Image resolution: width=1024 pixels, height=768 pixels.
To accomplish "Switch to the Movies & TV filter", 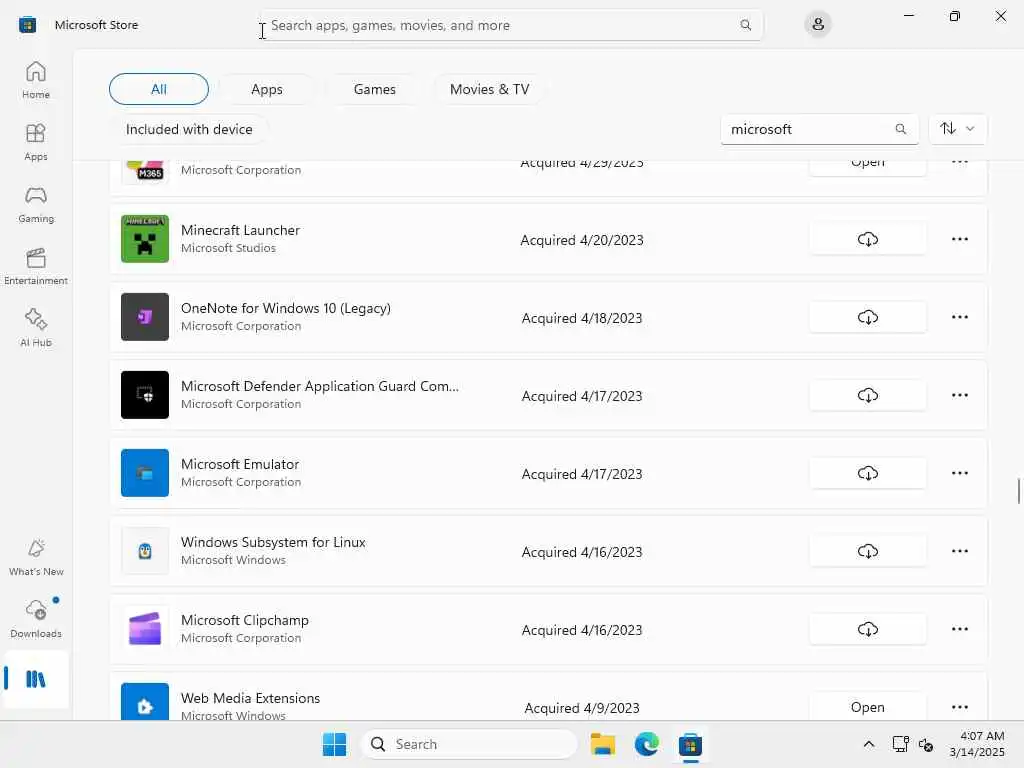I will (x=489, y=89).
